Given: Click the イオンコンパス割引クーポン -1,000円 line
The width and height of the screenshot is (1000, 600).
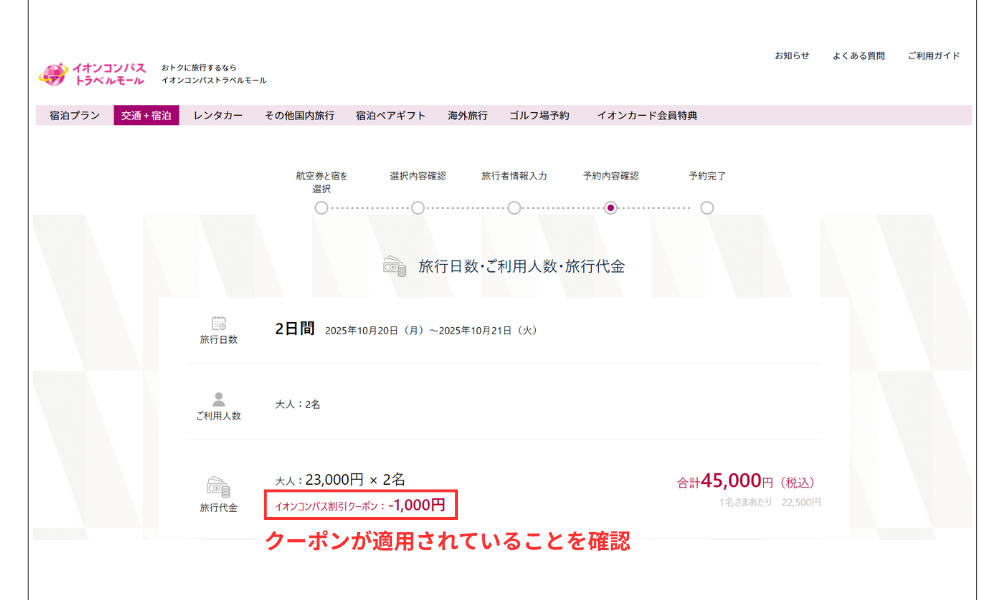Looking at the screenshot, I should tap(360, 505).
